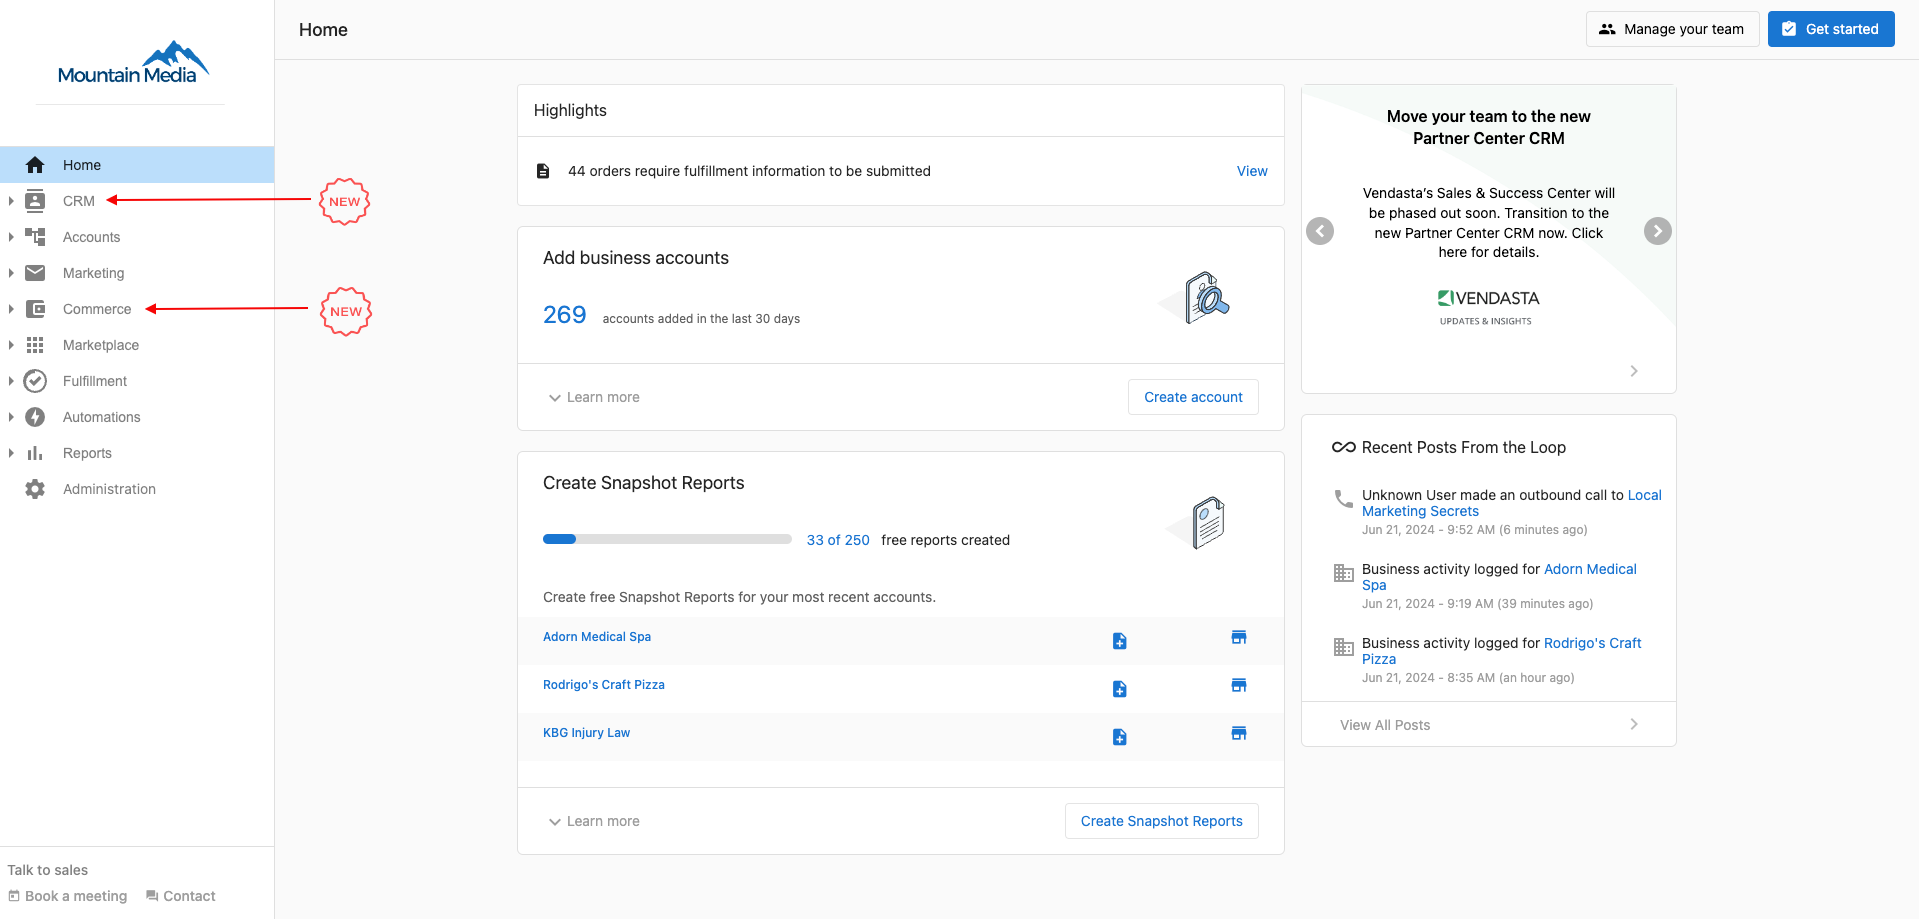Click previous arrow on announcement carousel
The image size is (1919, 919).
1320,231
